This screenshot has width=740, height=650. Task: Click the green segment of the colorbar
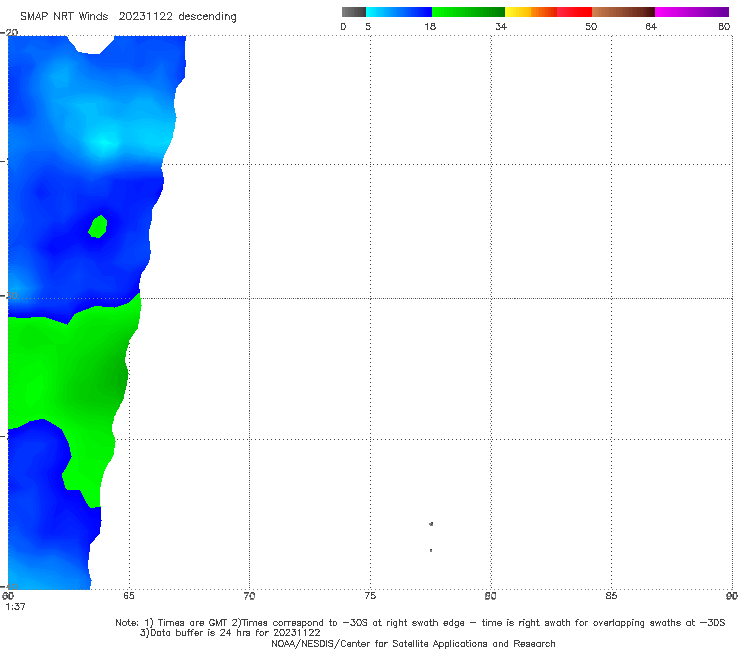[468, 12]
